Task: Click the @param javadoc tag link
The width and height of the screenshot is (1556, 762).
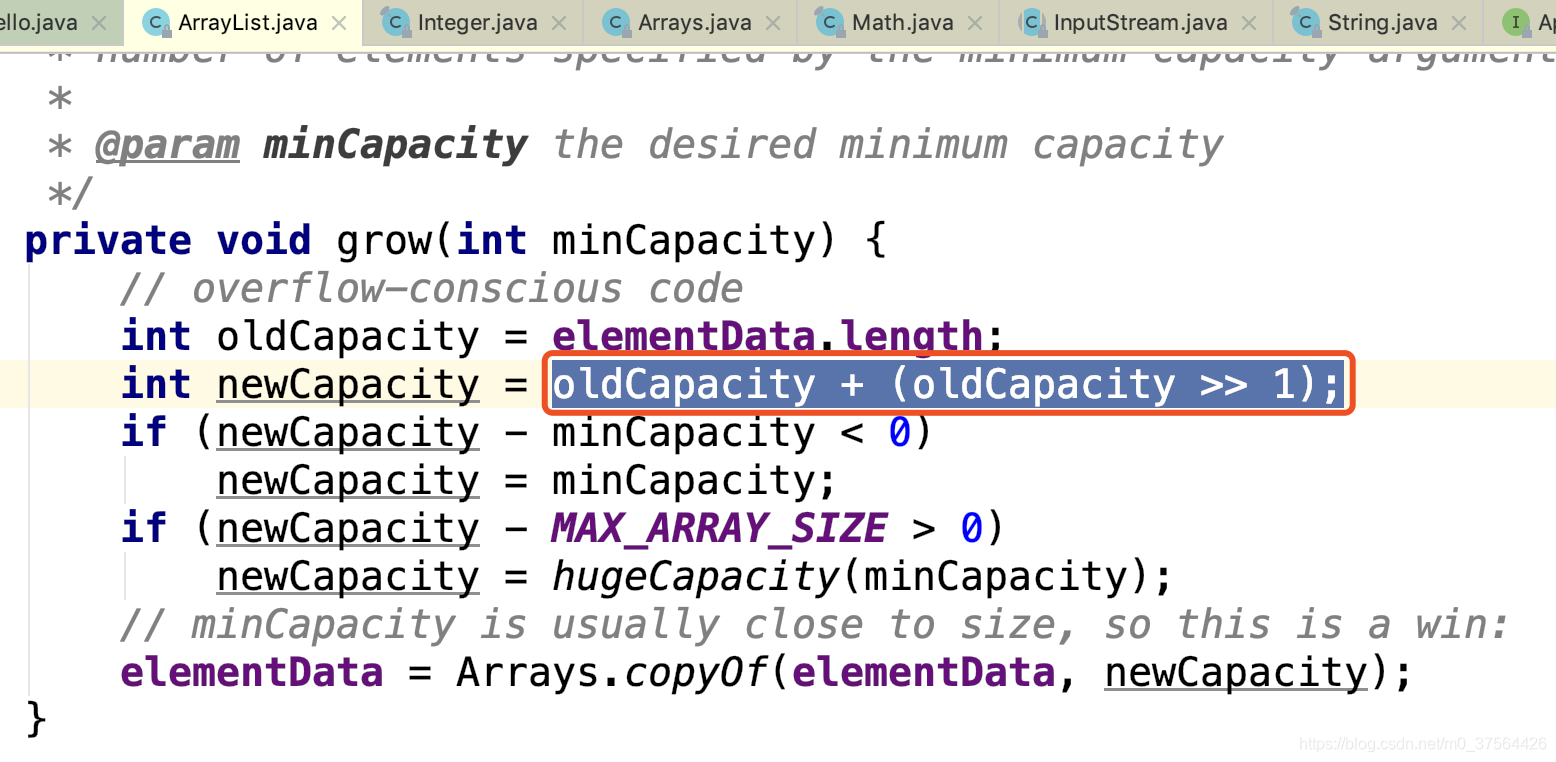Action: tap(166, 145)
